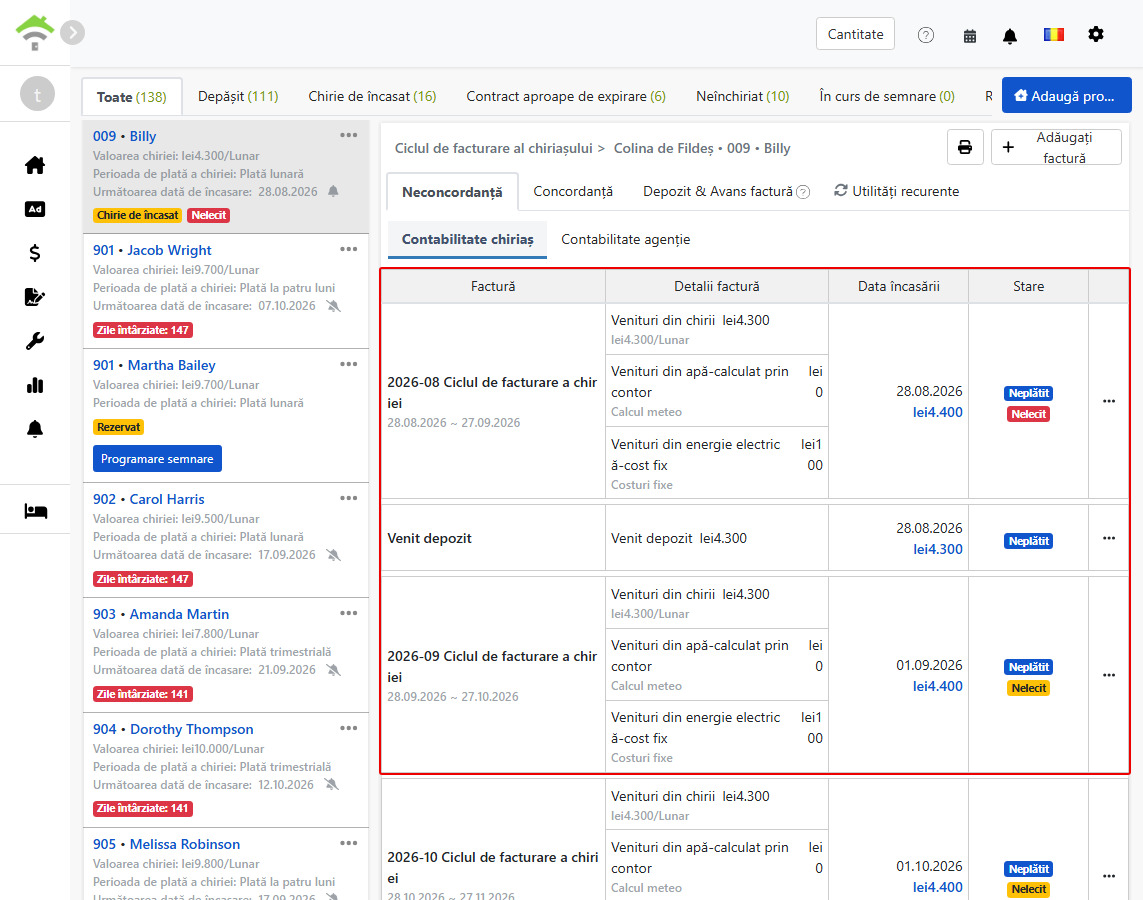1143x900 pixels.
Task: Open tenant link 009 • Billy
Action: tap(125, 136)
